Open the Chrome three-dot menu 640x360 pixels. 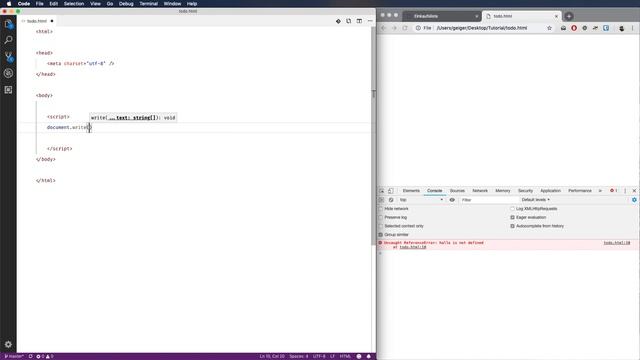pyautogui.click(x=632, y=28)
